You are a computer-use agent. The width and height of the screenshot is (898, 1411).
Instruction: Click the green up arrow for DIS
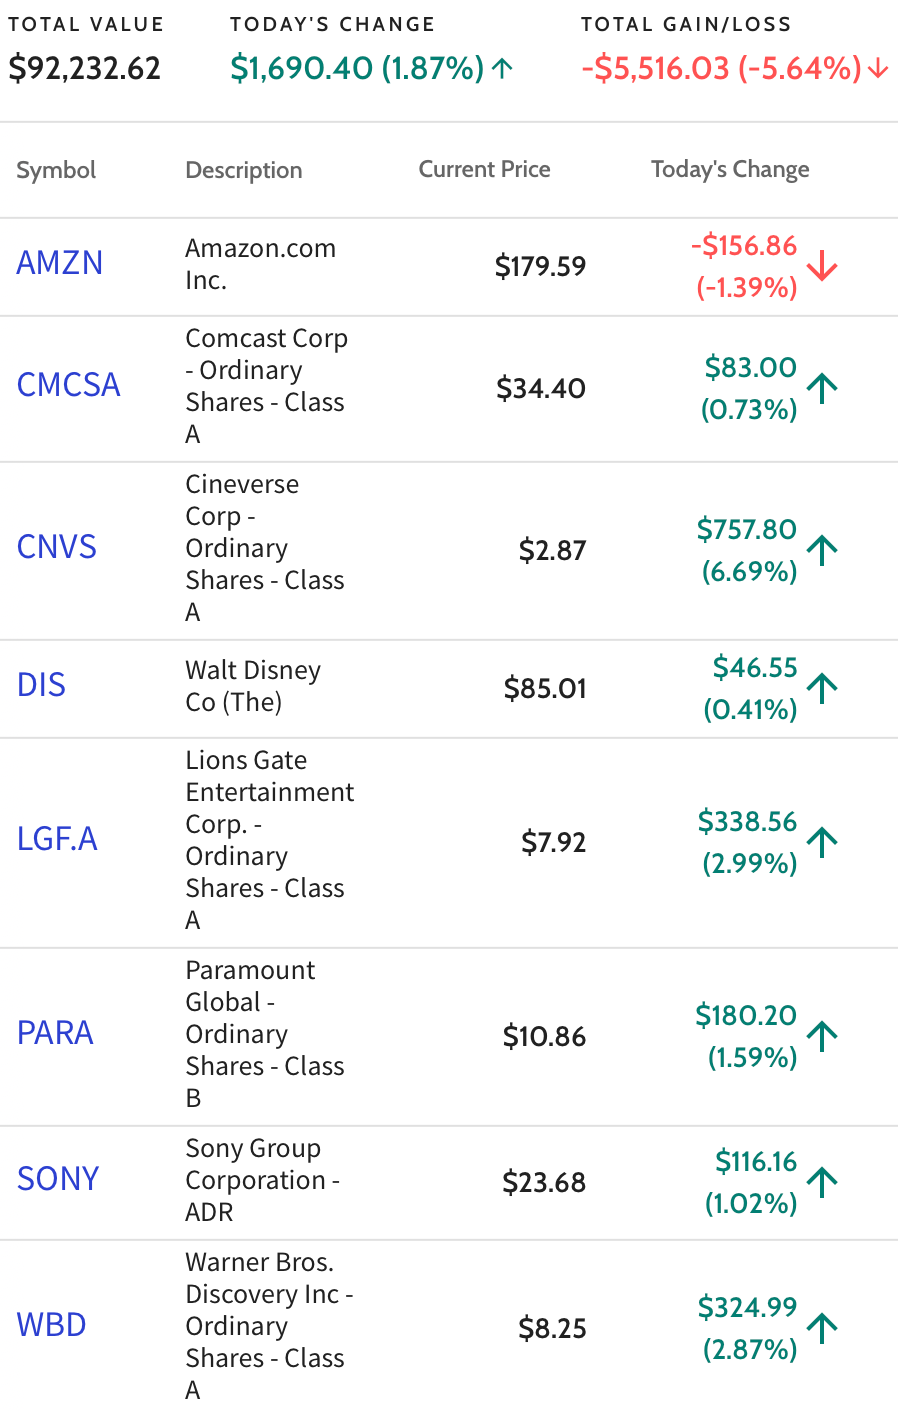[822, 688]
